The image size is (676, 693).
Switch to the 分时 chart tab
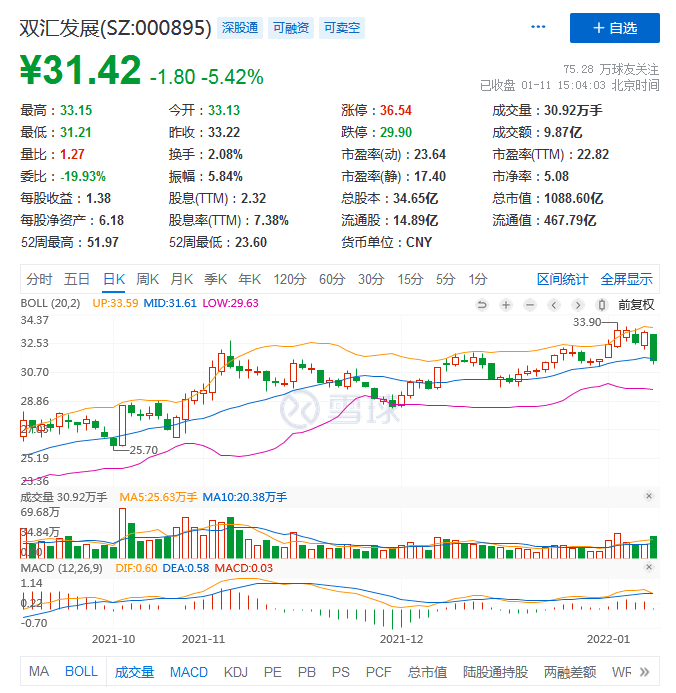coord(39,279)
